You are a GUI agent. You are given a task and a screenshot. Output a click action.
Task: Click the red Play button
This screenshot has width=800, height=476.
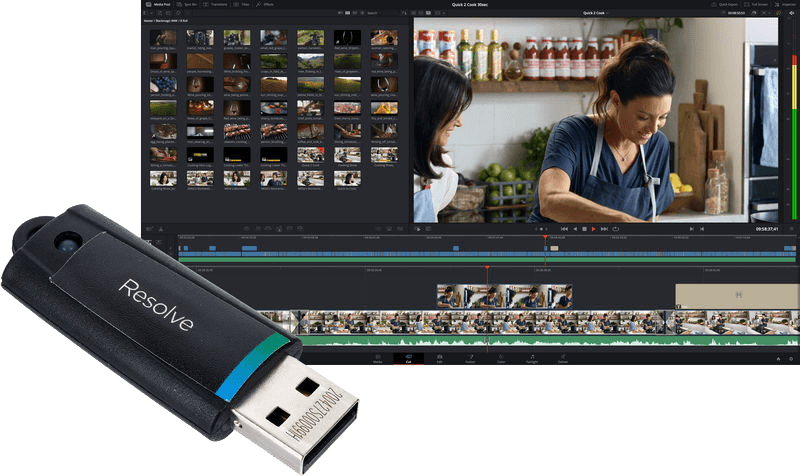point(593,229)
